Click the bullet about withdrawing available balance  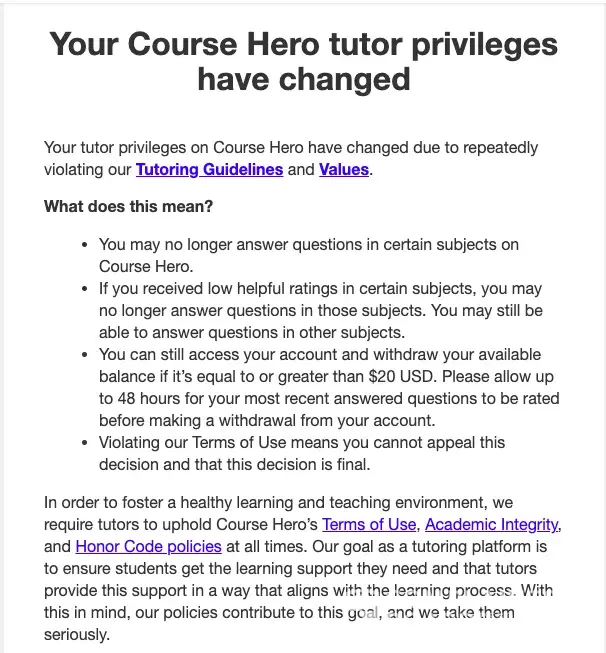[320, 388]
